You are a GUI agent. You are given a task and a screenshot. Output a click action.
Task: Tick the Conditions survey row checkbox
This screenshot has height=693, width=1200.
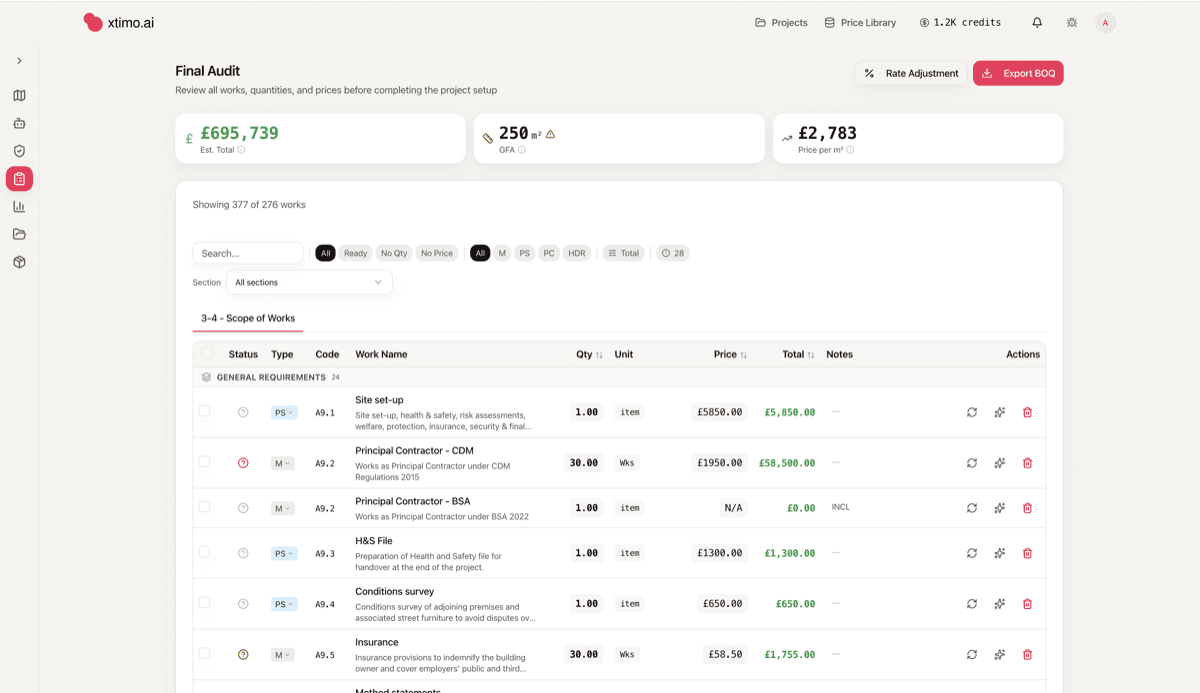[204, 603]
